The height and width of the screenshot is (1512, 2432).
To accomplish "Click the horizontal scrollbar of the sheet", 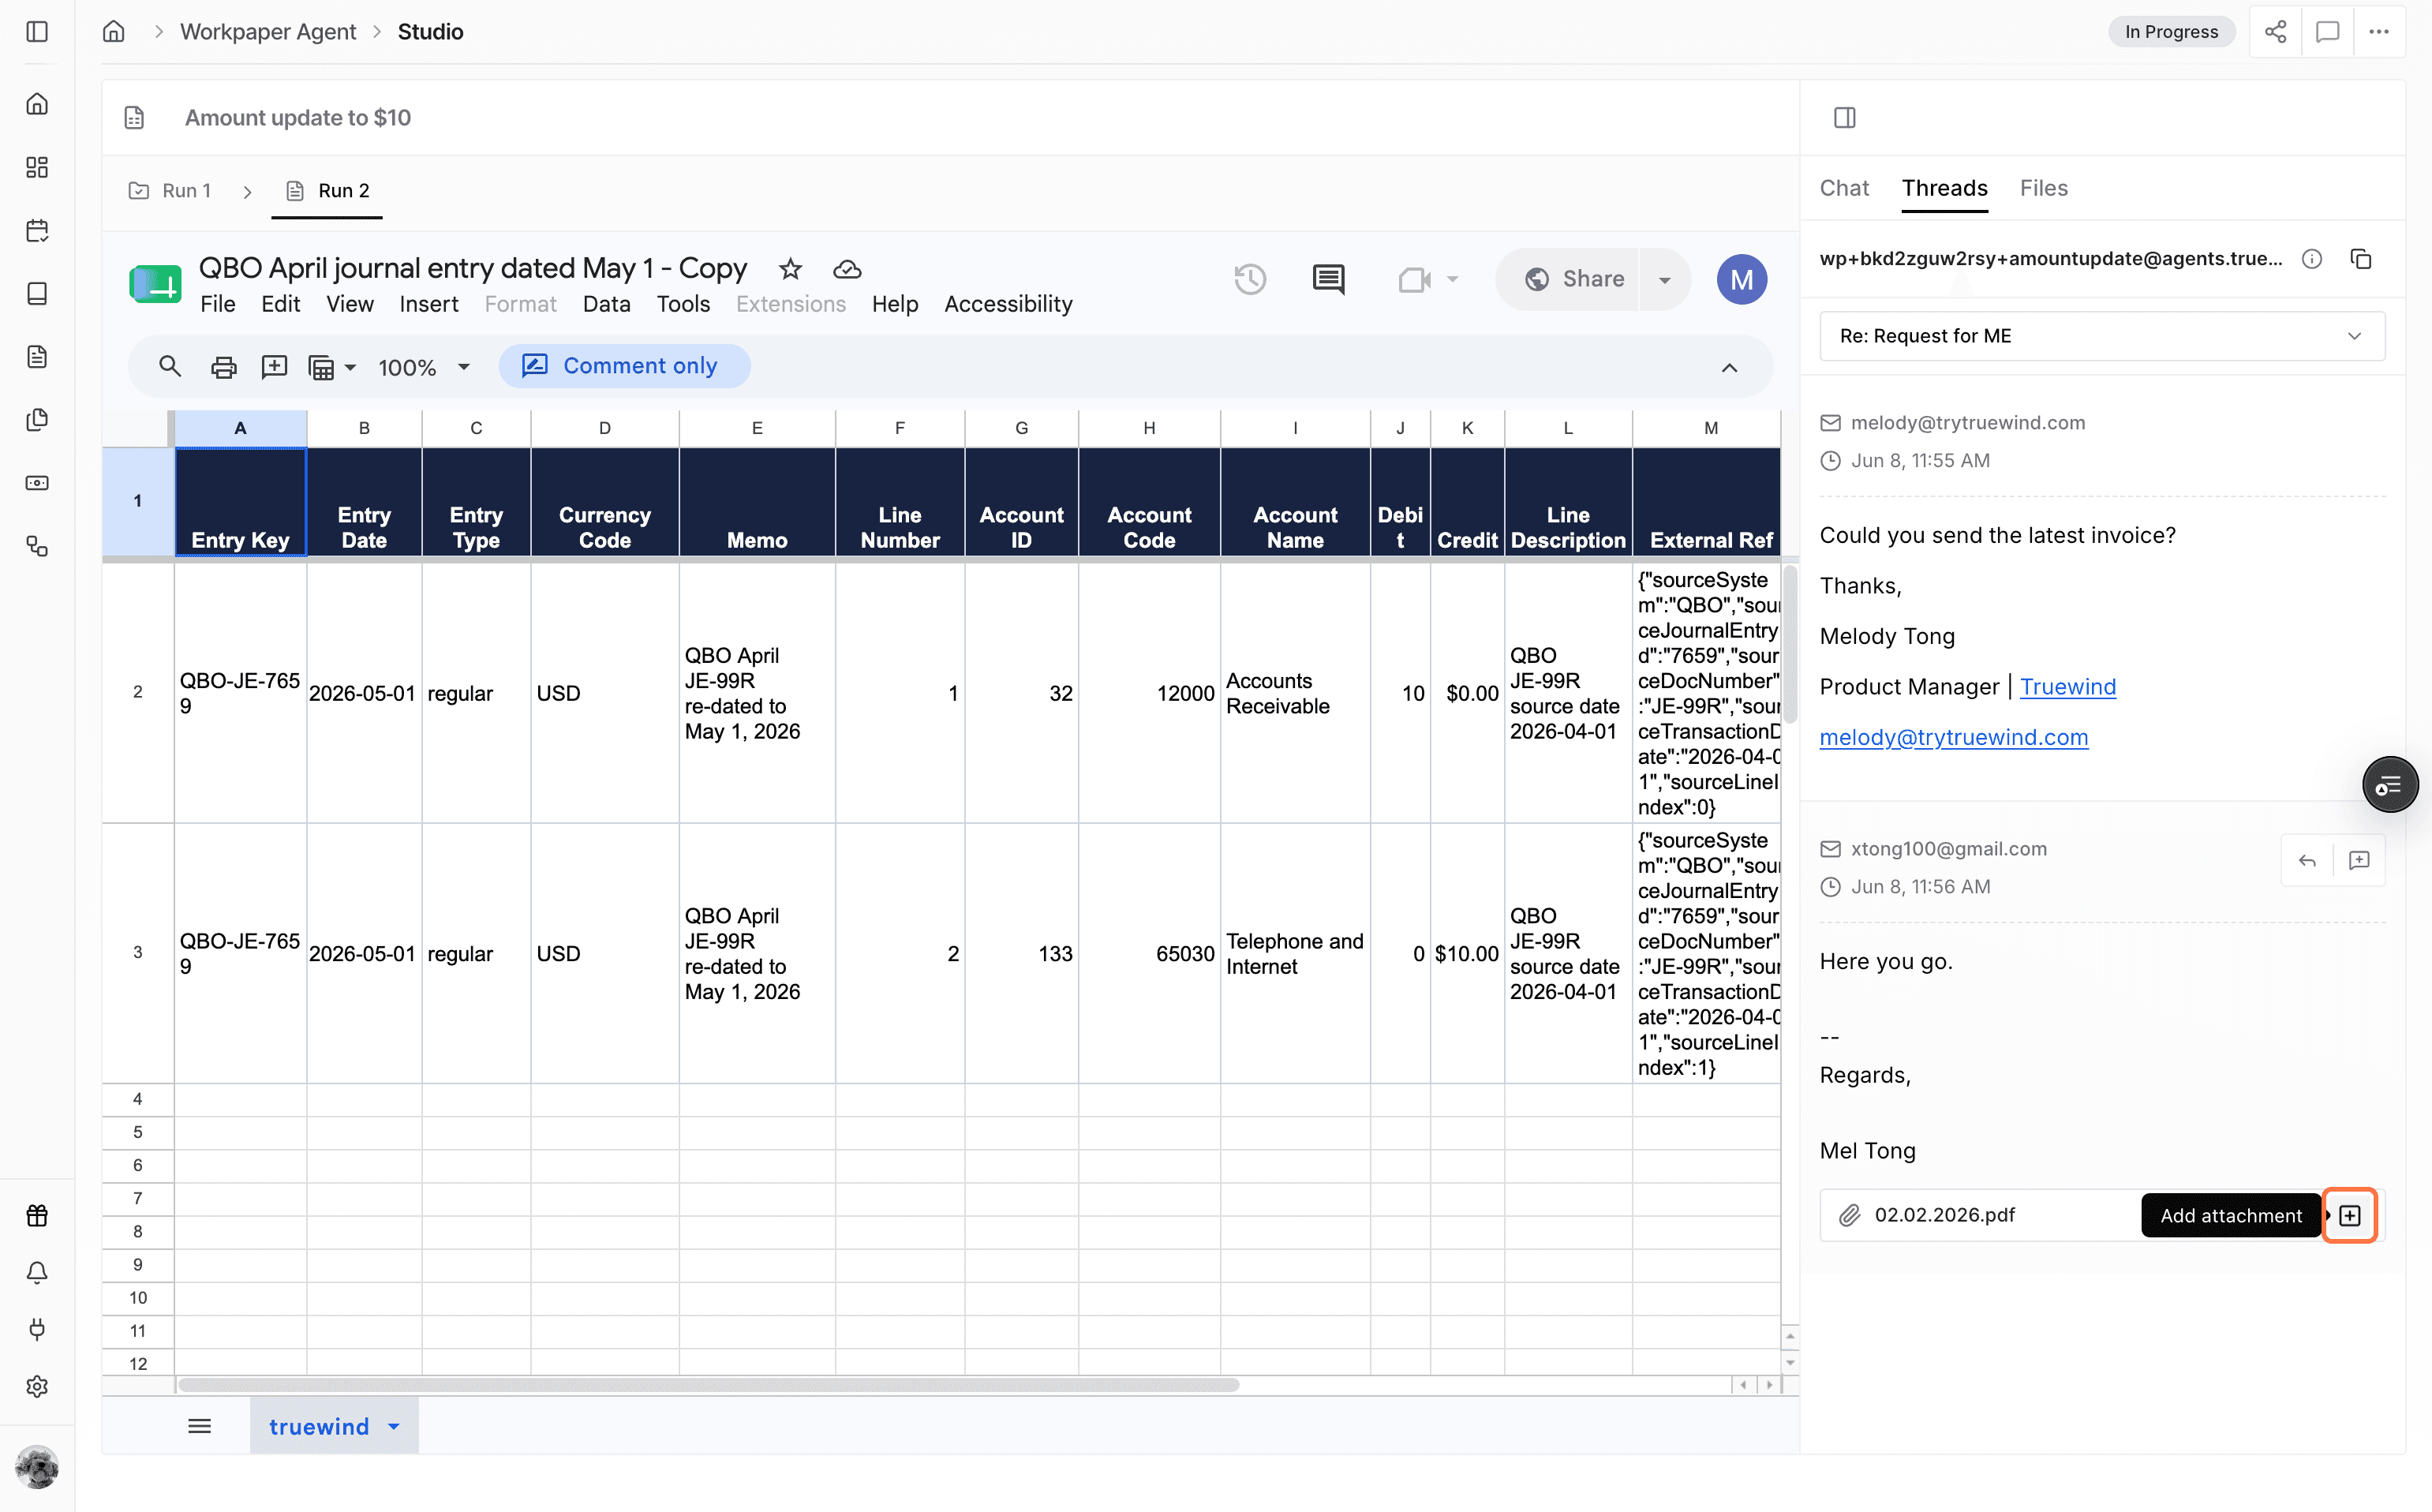I will 707,1385.
